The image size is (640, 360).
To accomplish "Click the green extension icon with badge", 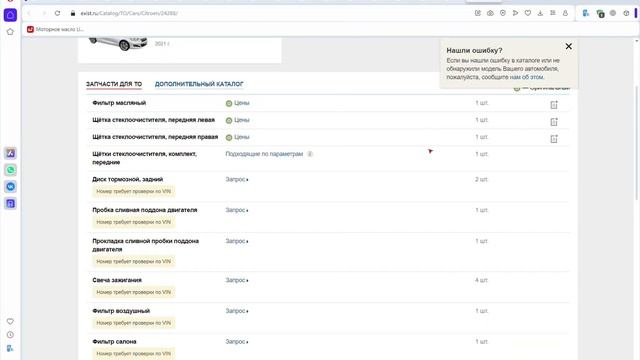I will pyautogui.click(x=600, y=13).
